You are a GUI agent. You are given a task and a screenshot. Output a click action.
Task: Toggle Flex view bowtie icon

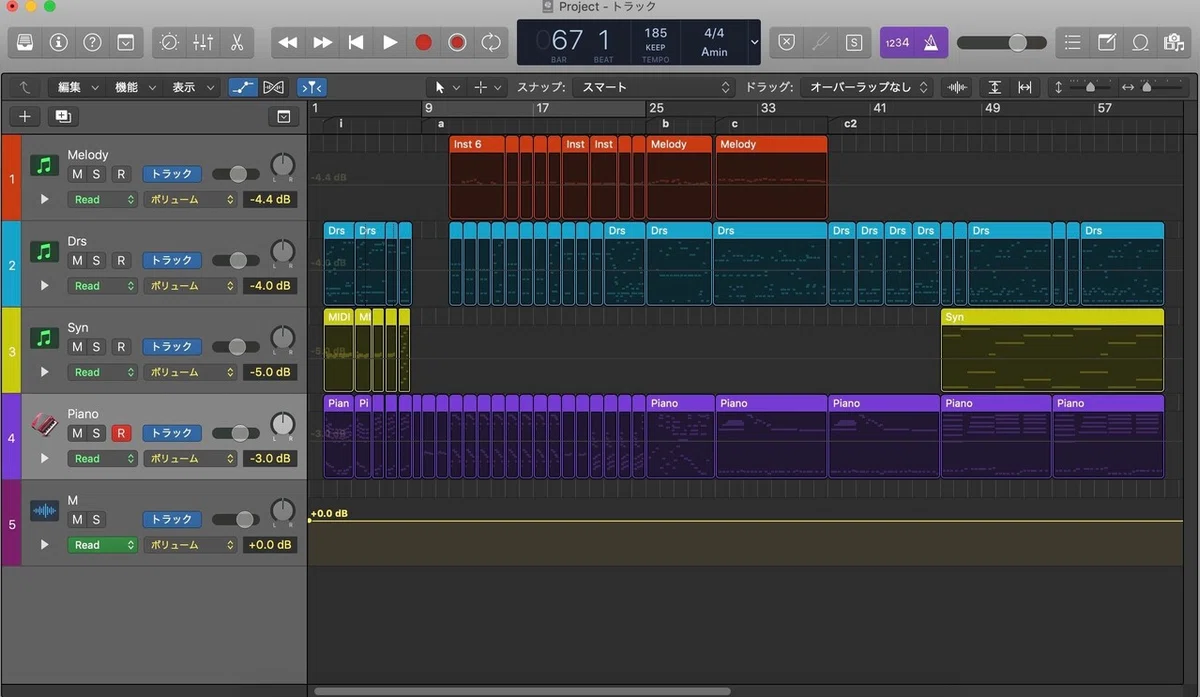[x=273, y=87]
